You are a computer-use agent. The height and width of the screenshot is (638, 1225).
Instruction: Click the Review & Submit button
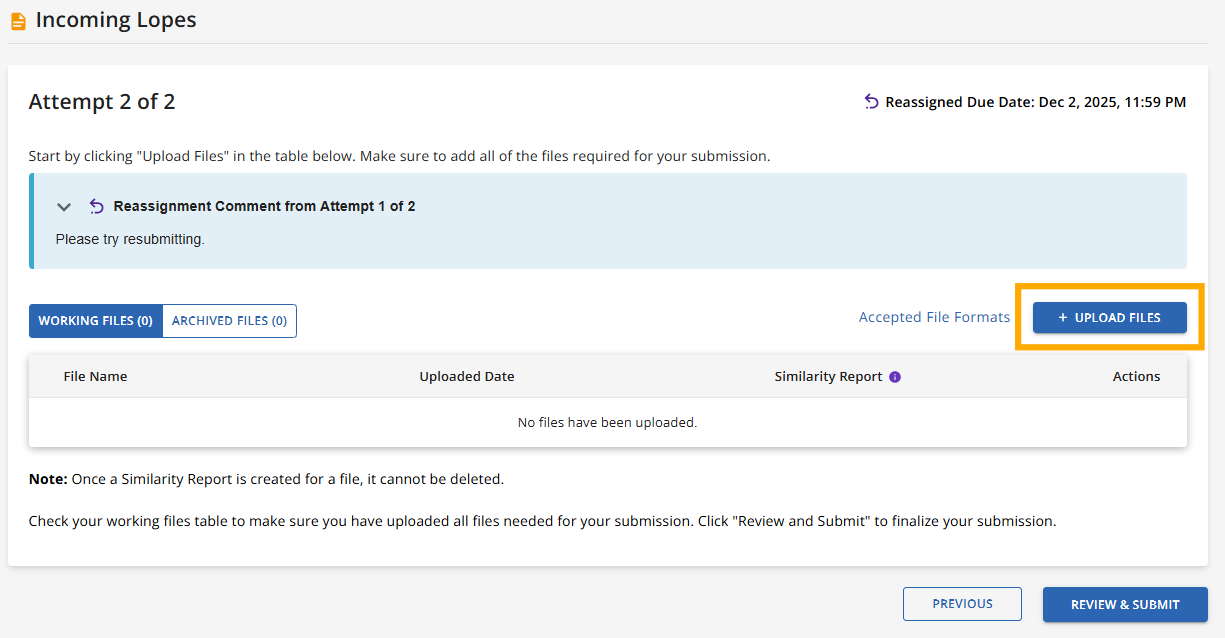[x=1125, y=604]
